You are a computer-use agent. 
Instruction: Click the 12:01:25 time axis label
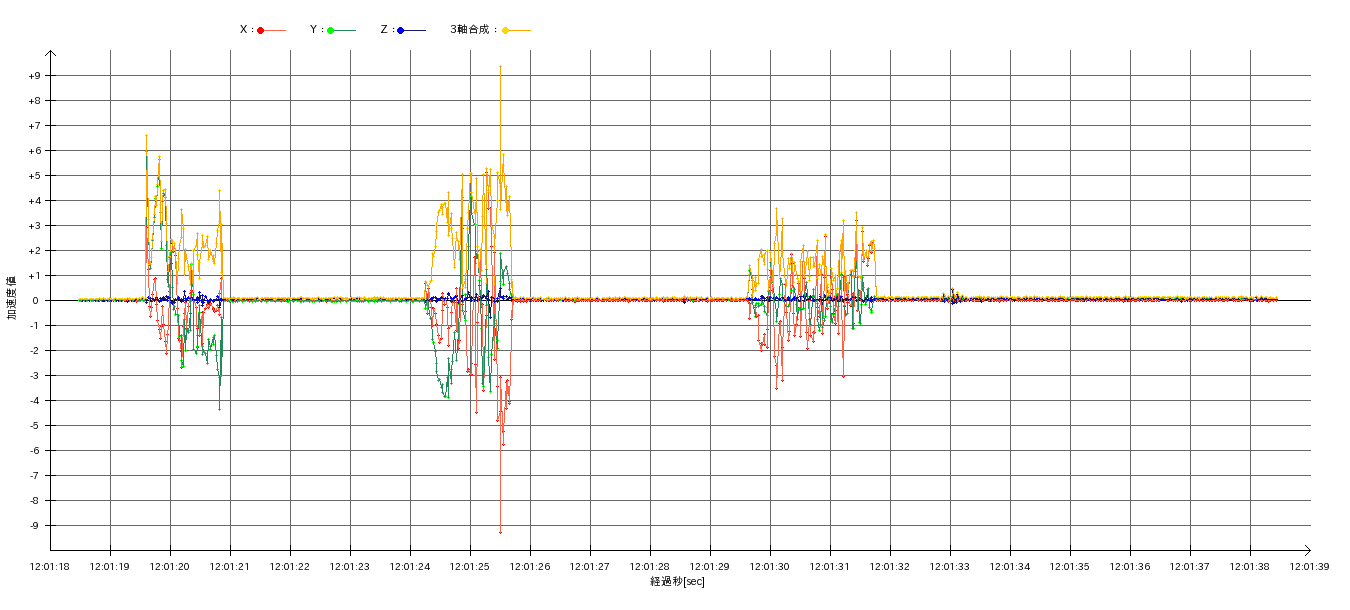pyautogui.click(x=470, y=567)
